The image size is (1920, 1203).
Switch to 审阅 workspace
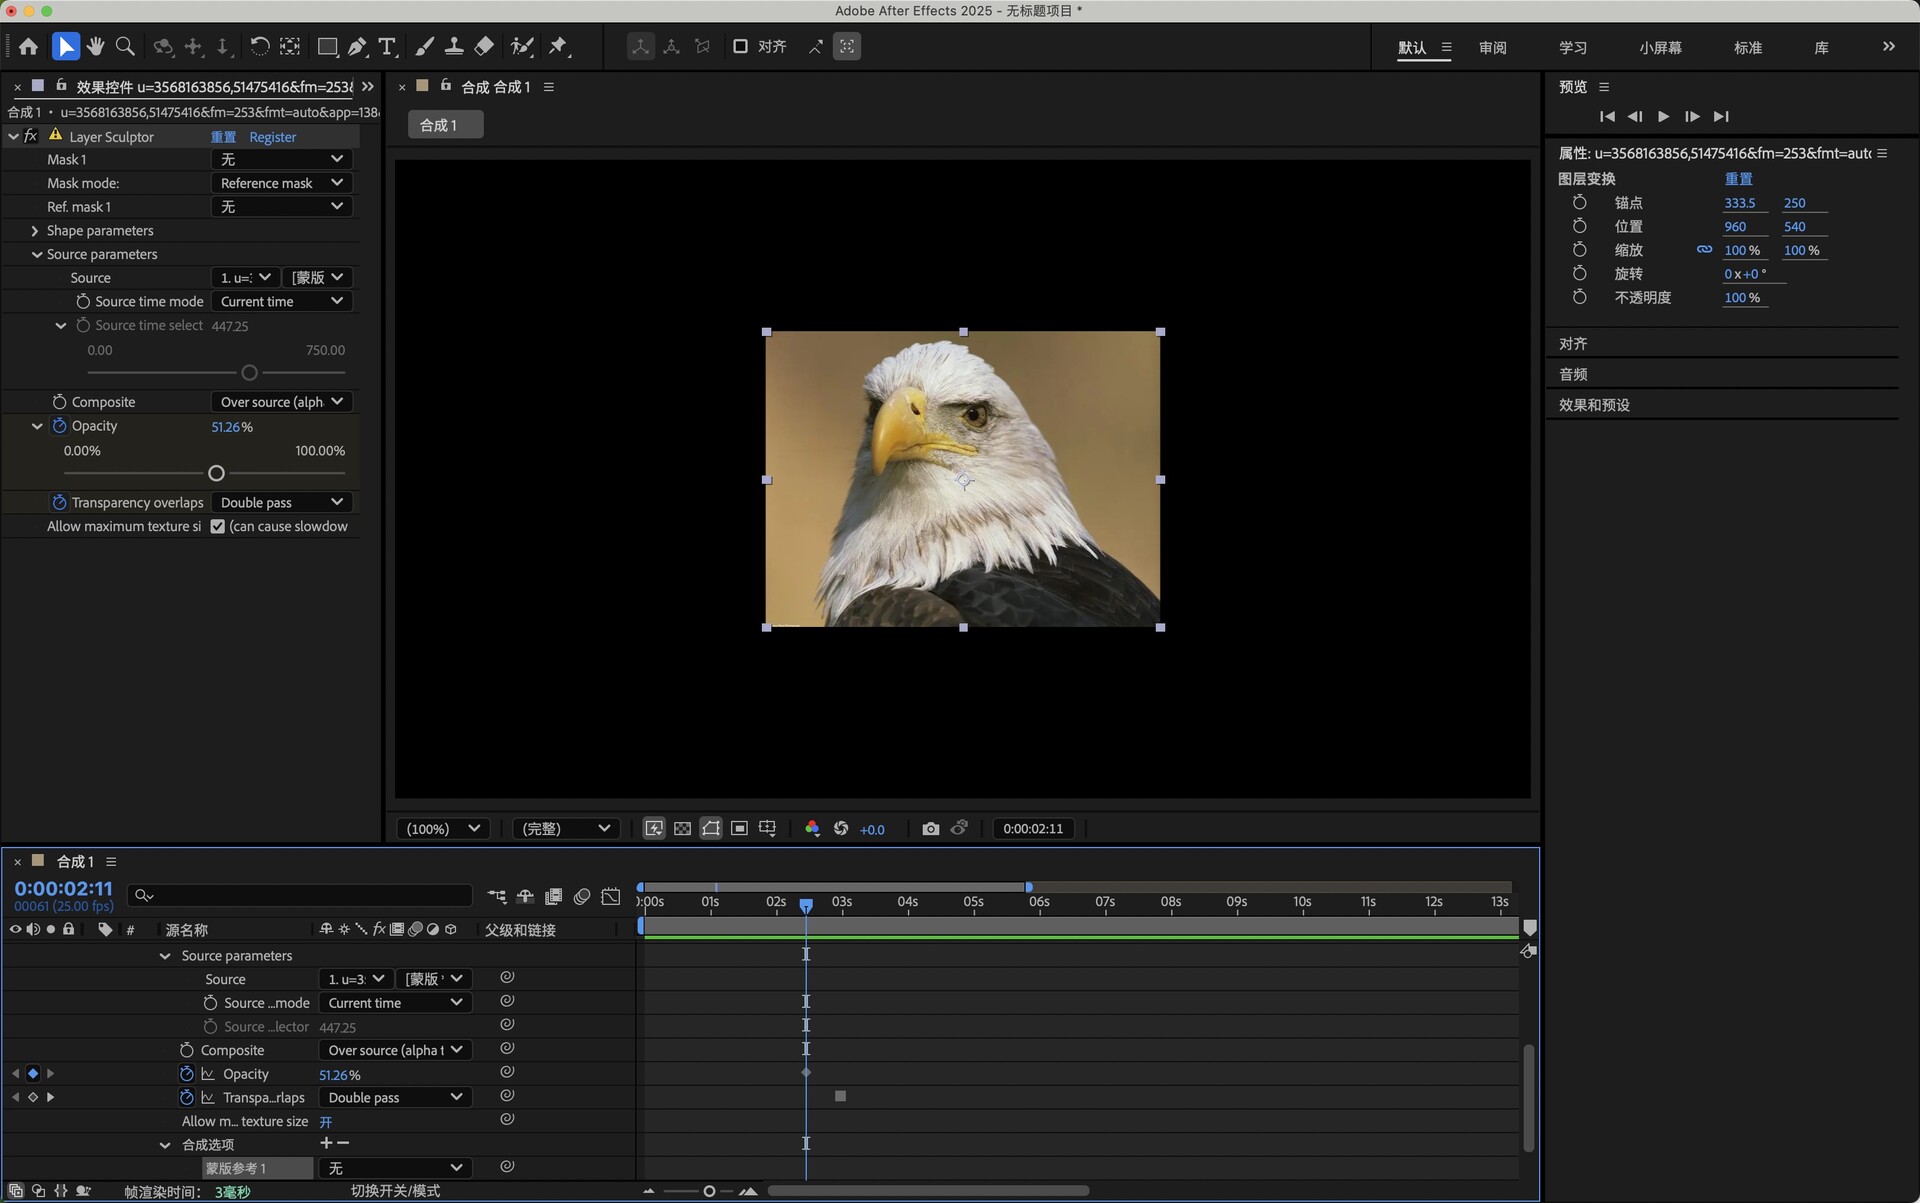tap(1492, 47)
